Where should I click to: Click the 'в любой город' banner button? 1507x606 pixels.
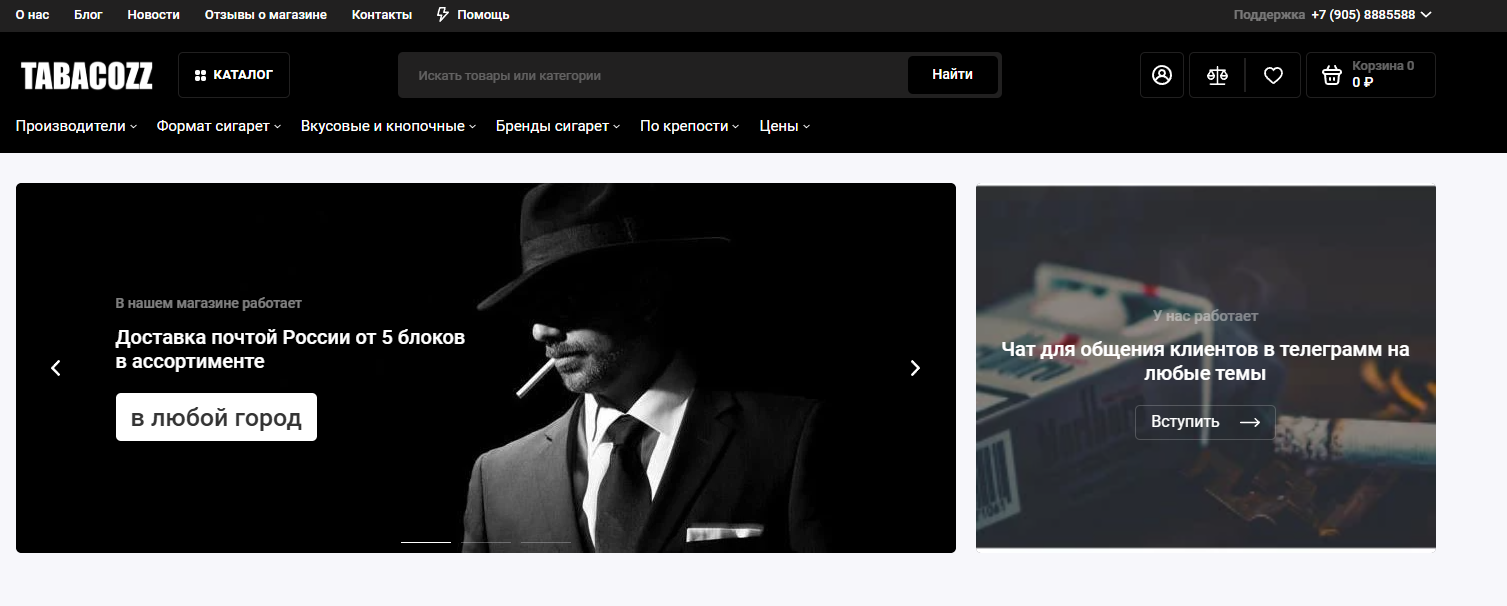[x=216, y=417]
